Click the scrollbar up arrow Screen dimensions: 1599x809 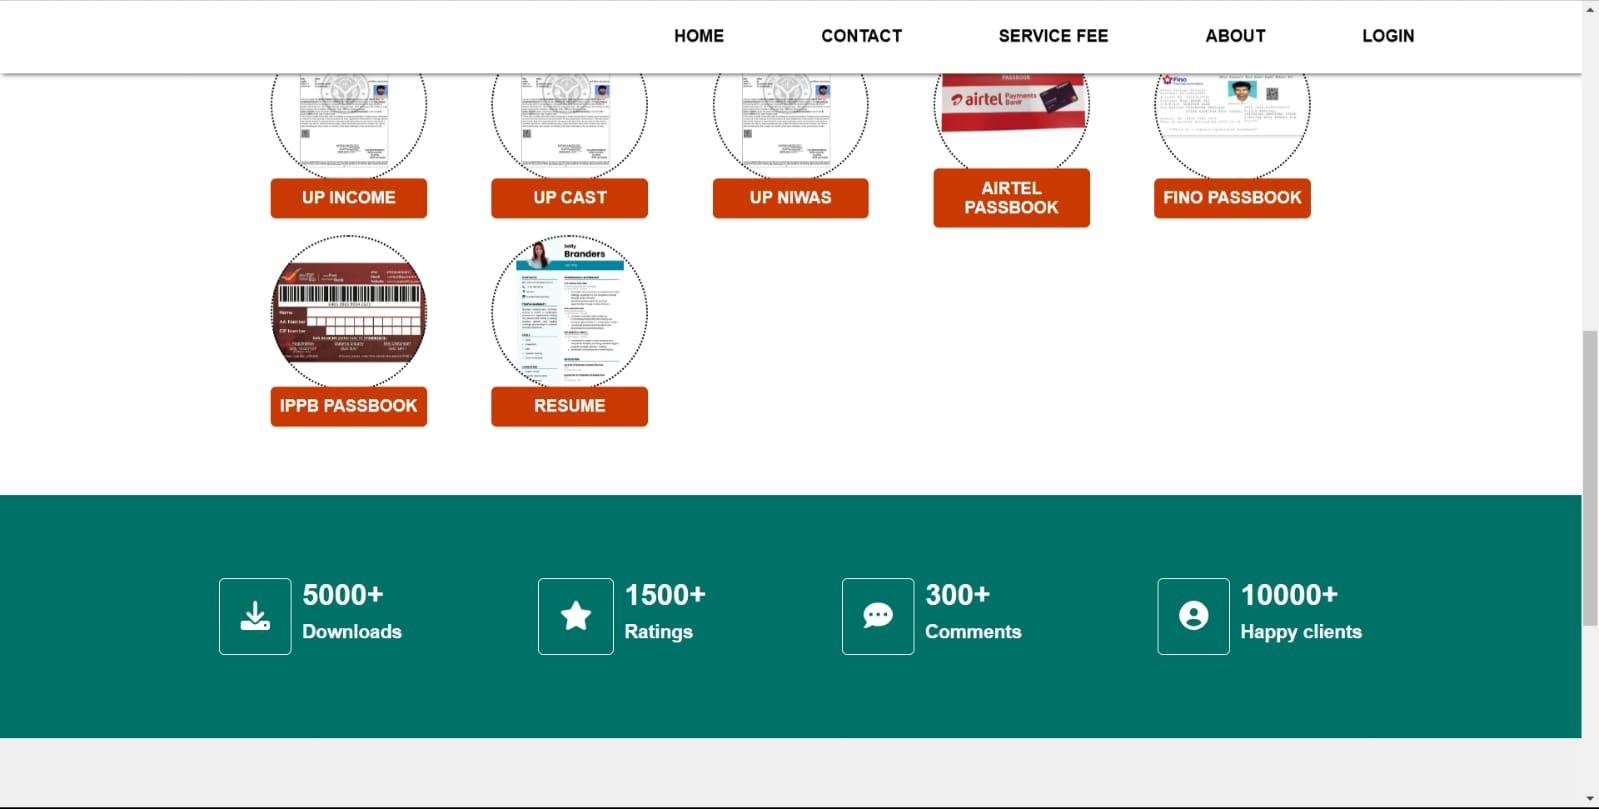click(x=1590, y=9)
